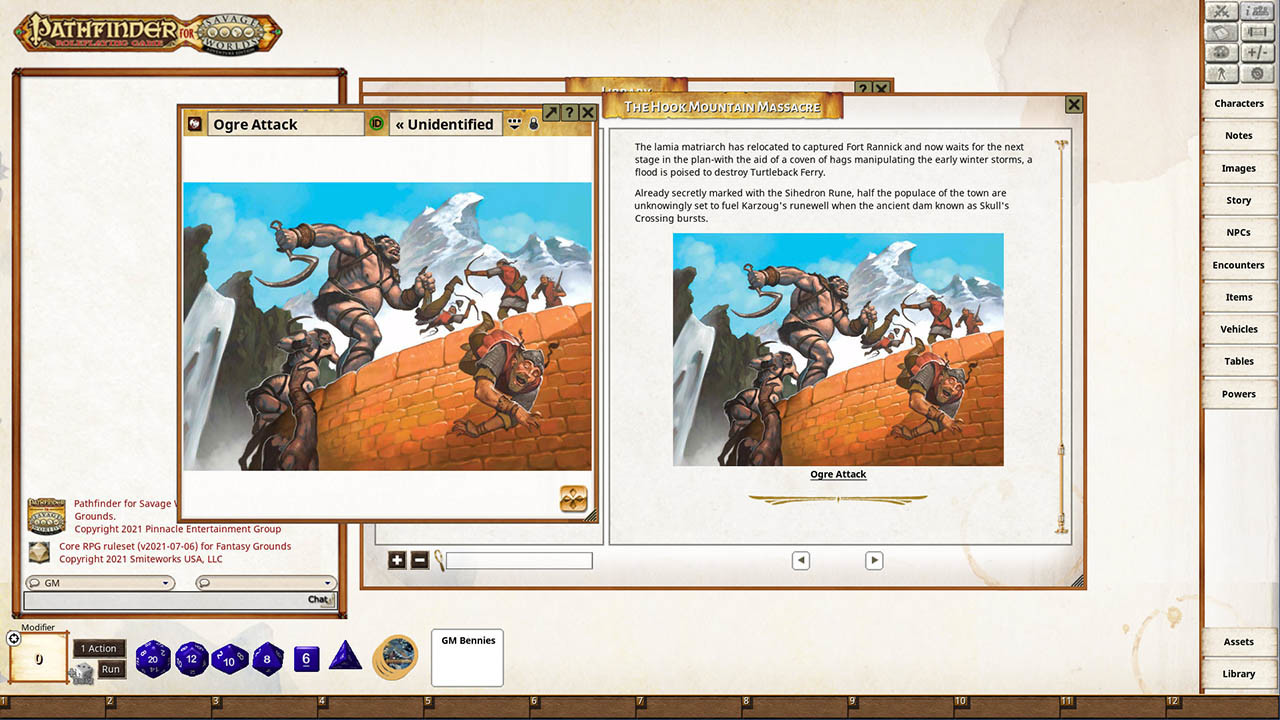Screen dimensions: 1280x720
Task: Expand all library entries with plus button
Action: point(397,560)
